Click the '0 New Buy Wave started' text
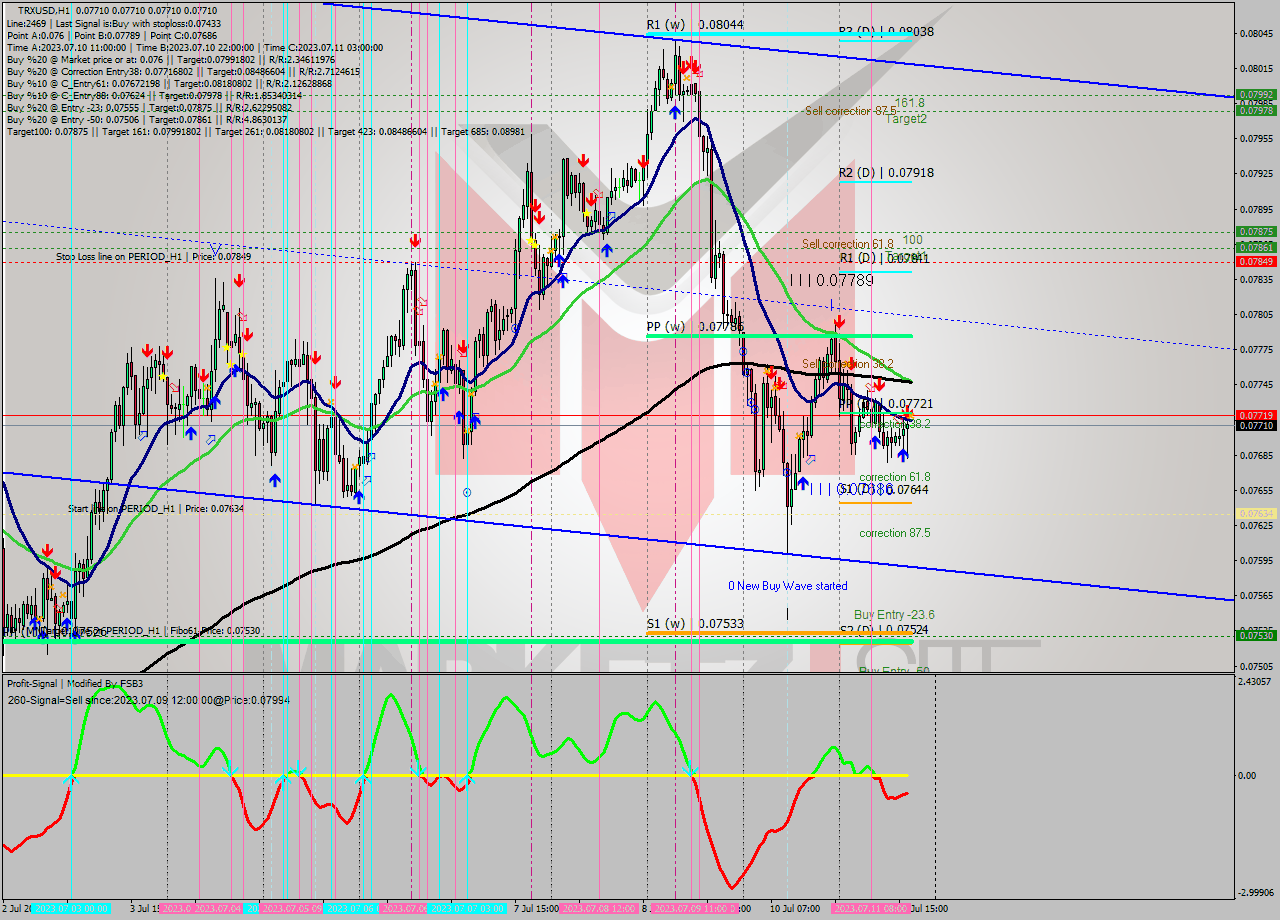1280x920 pixels. [x=786, y=585]
